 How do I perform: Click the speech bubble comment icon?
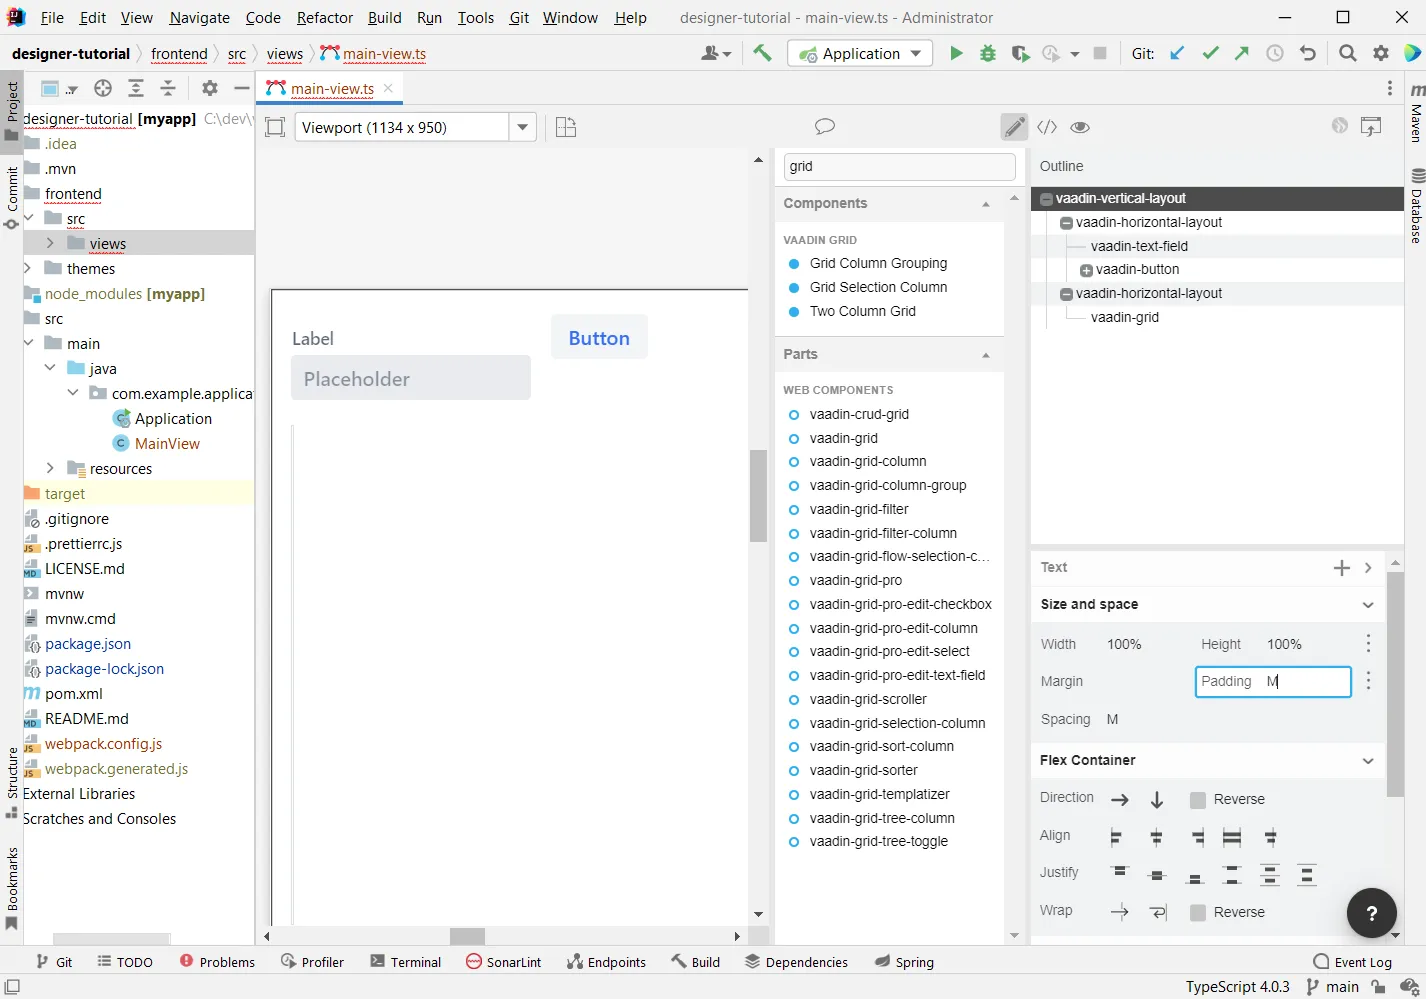point(825,126)
